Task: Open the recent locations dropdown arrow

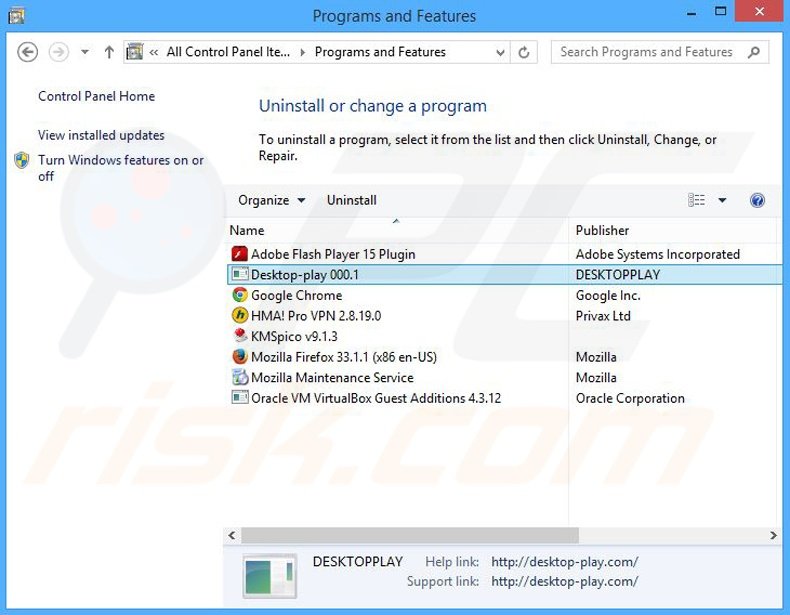Action: tap(85, 52)
